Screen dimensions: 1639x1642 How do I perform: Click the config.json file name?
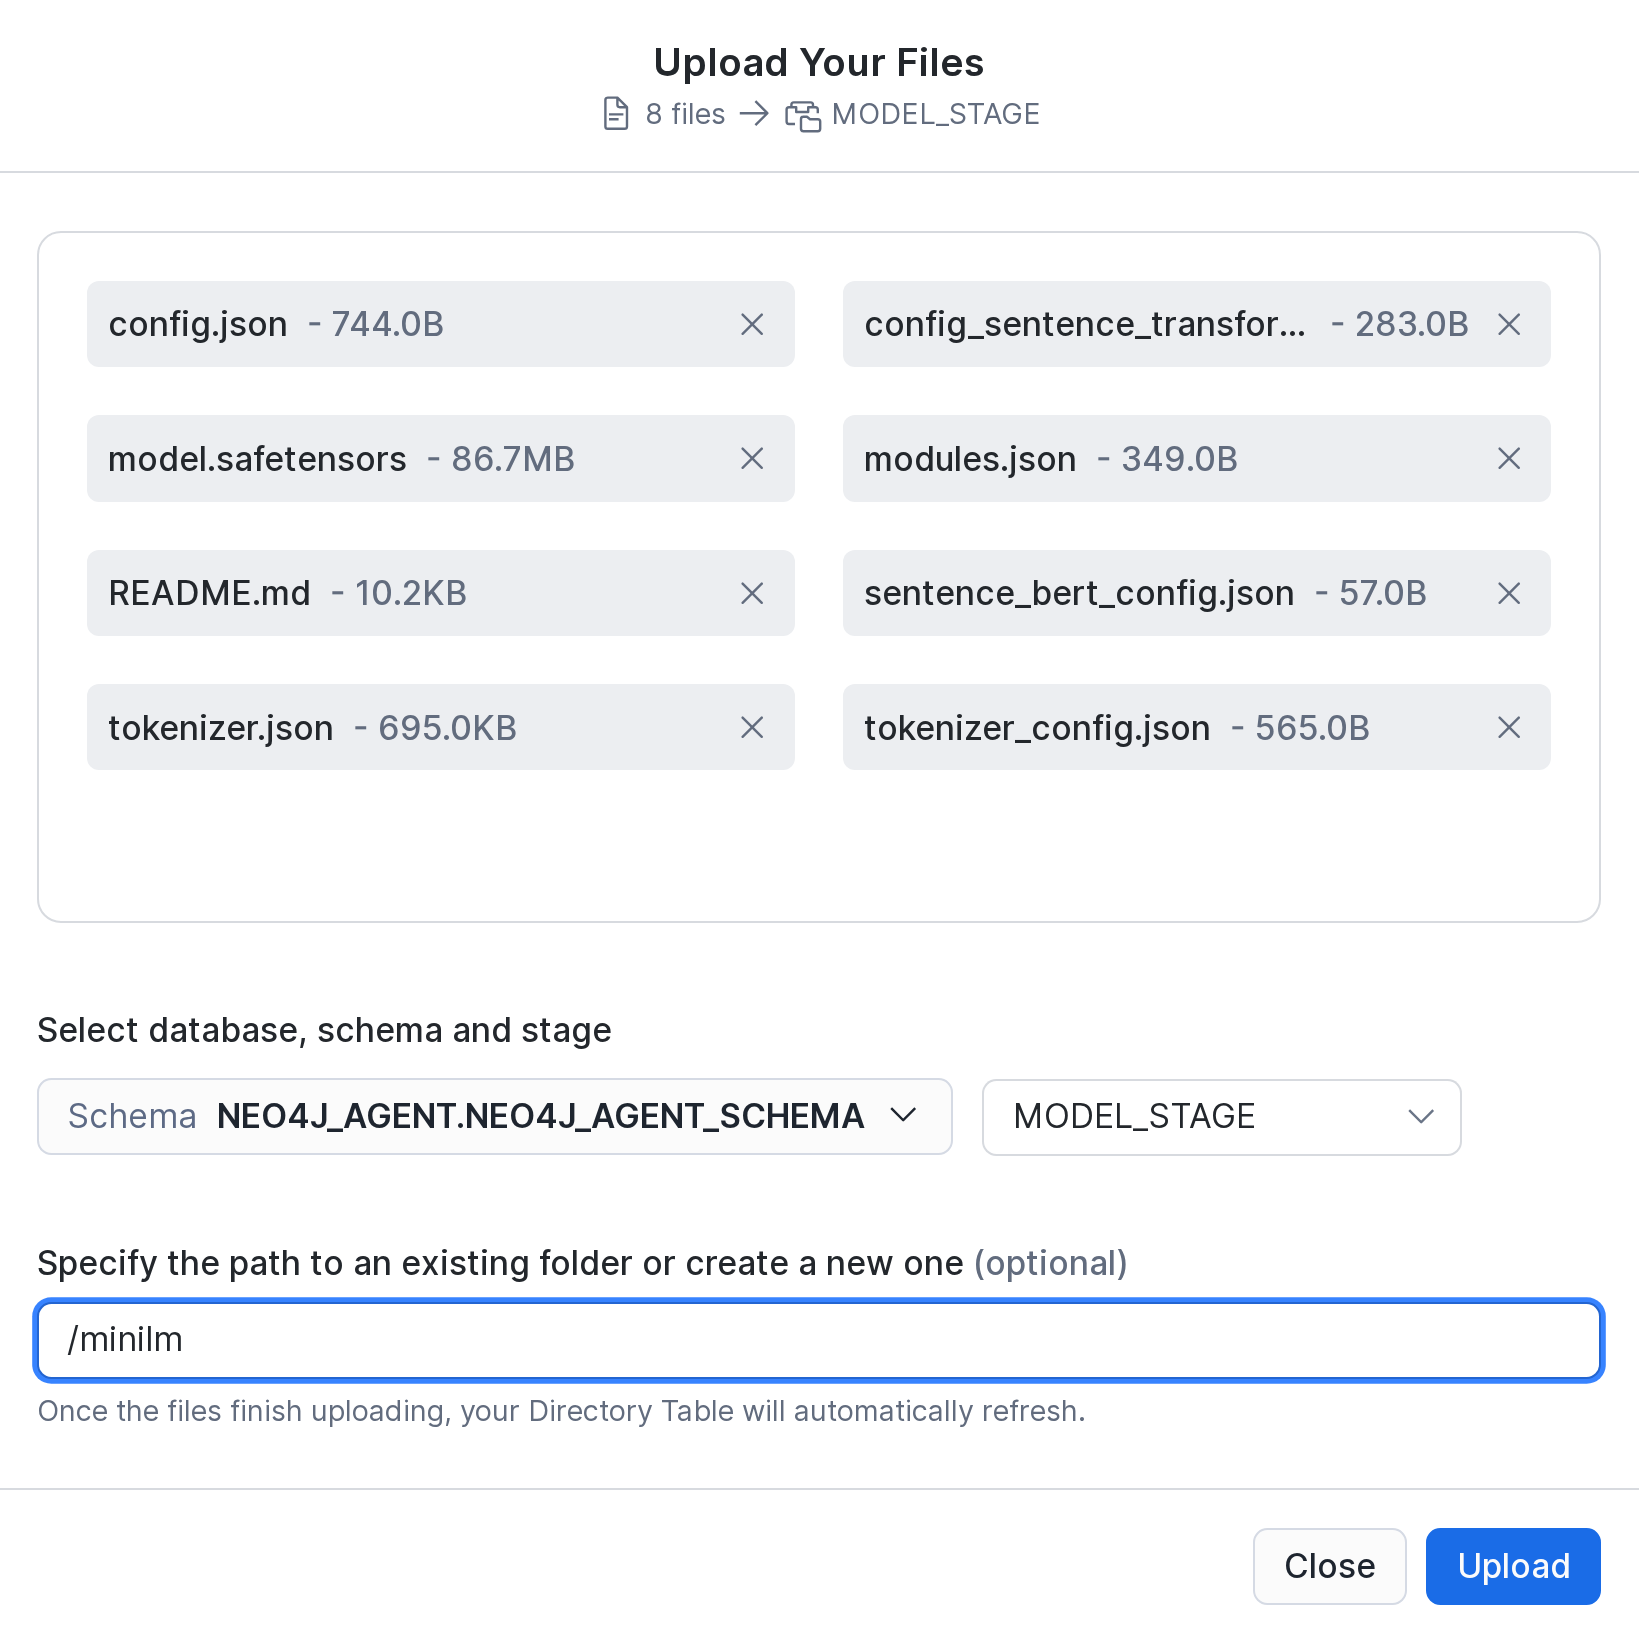click(x=198, y=324)
